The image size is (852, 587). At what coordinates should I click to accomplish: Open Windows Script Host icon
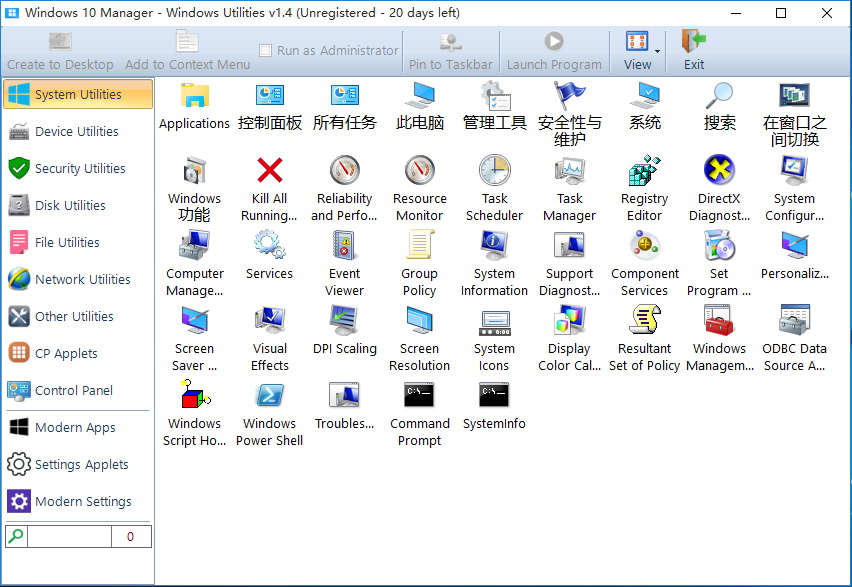pos(195,394)
